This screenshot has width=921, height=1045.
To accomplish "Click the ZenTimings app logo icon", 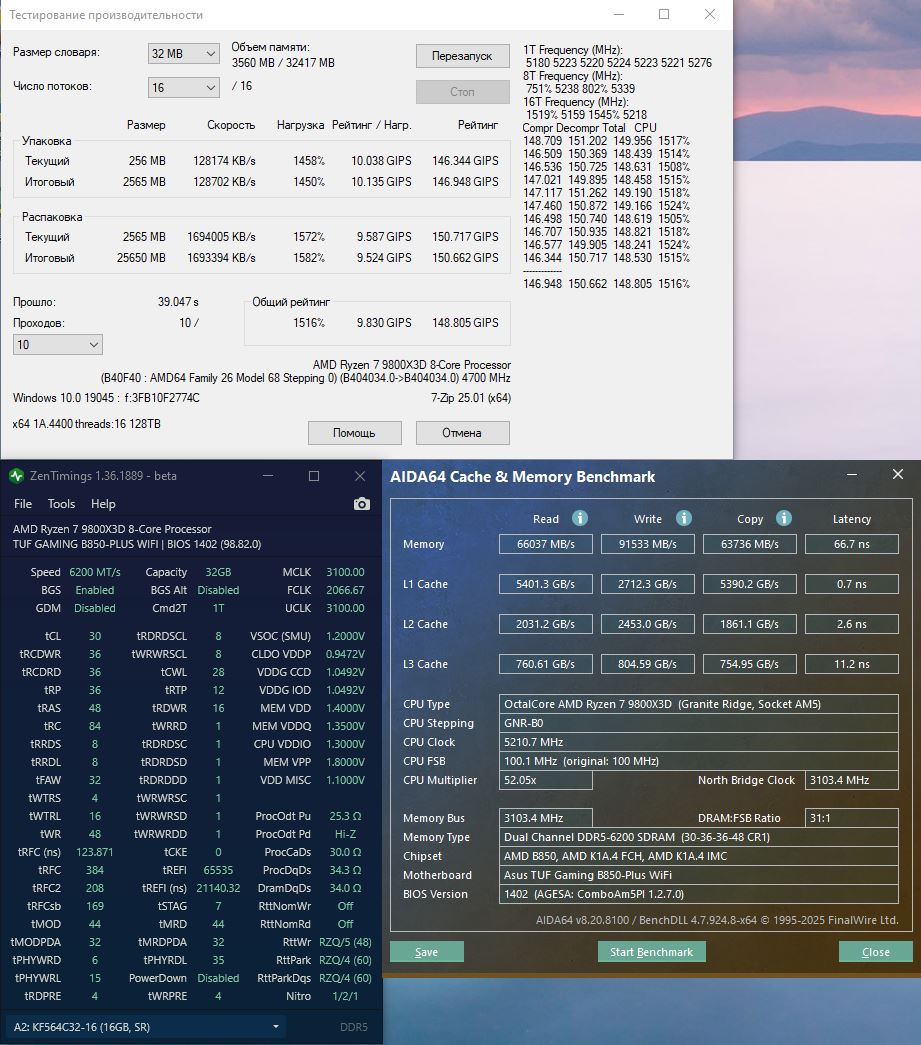I will (16, 476).
